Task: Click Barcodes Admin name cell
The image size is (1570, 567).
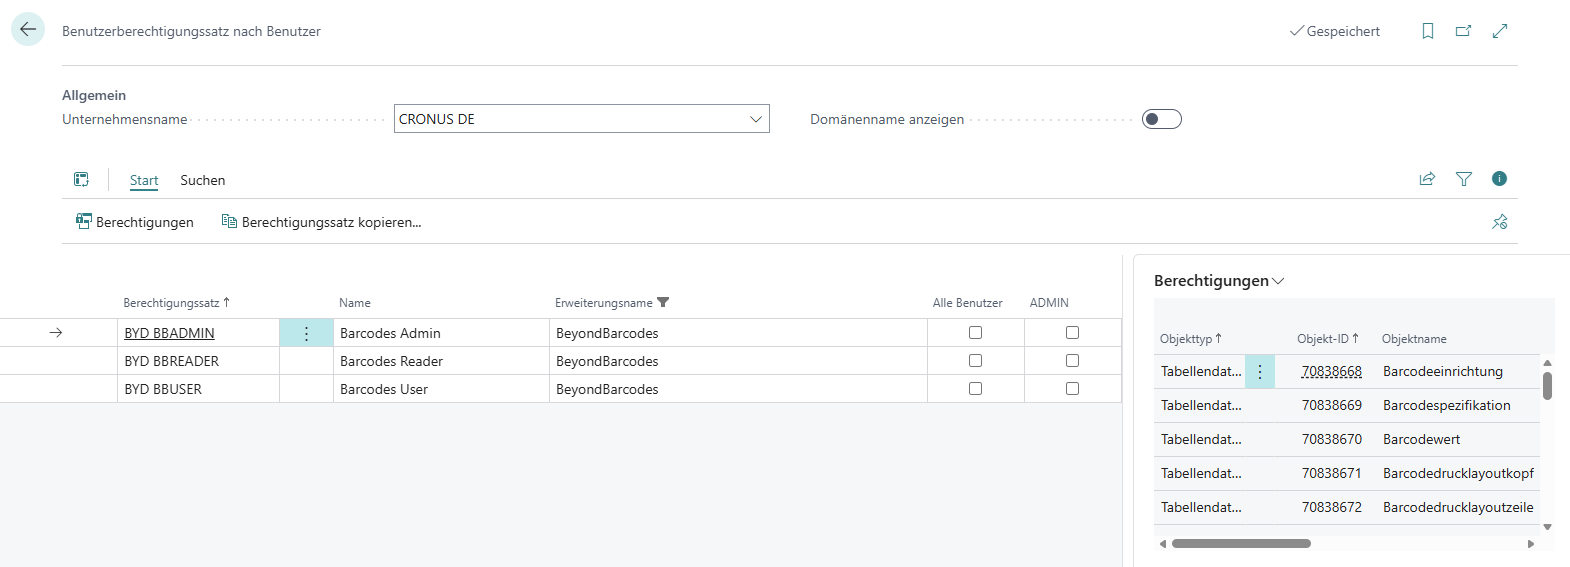Action: pos(441,333)
